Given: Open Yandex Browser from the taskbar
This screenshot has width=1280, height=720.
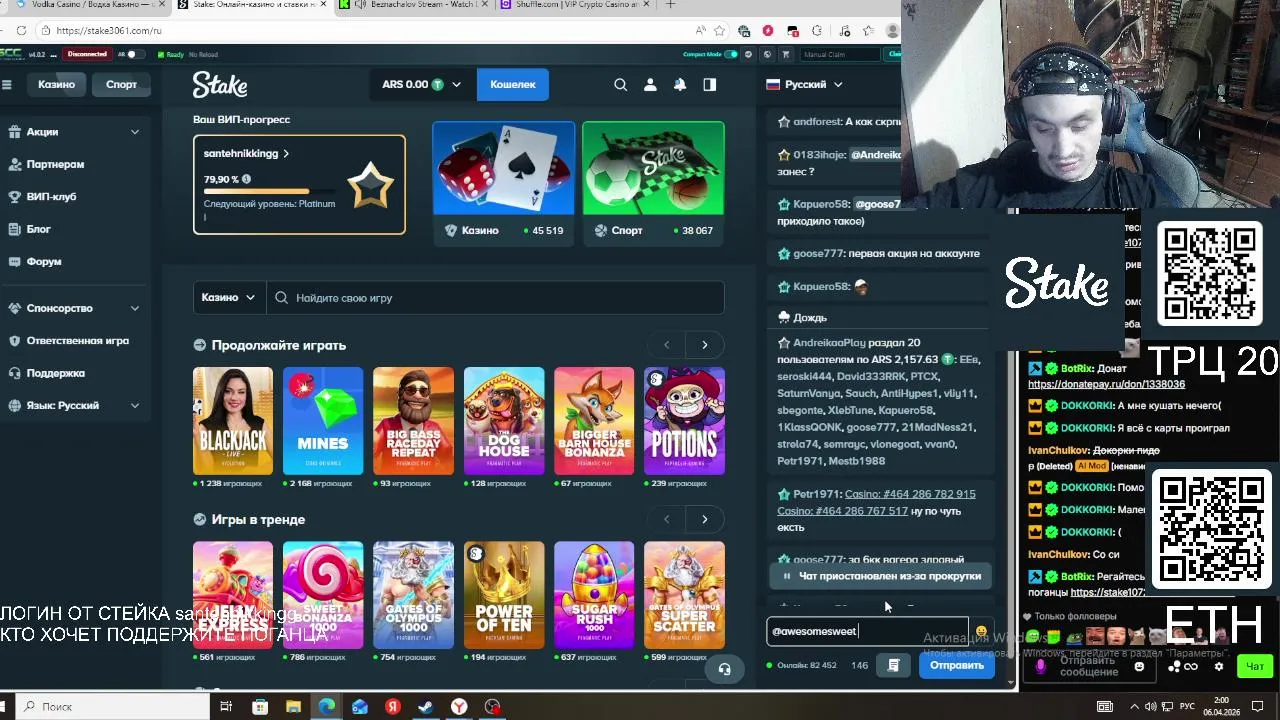Looking at the screenshot, I should pos(459,707).
